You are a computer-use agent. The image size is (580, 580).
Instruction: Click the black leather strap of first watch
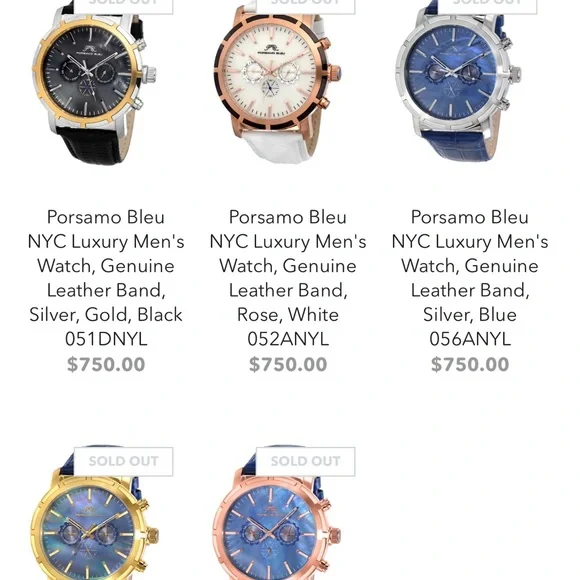coord(95,145)
